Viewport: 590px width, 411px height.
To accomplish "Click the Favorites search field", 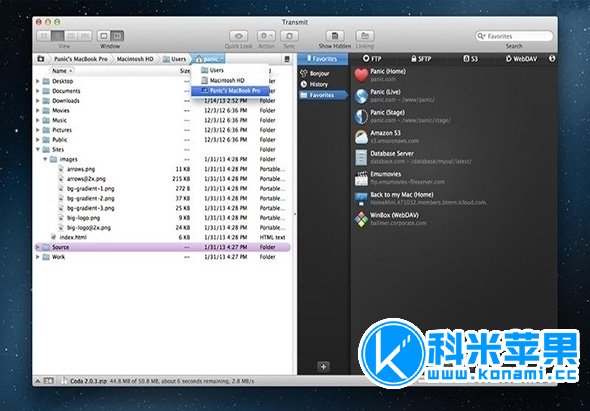I will [514, 36].
